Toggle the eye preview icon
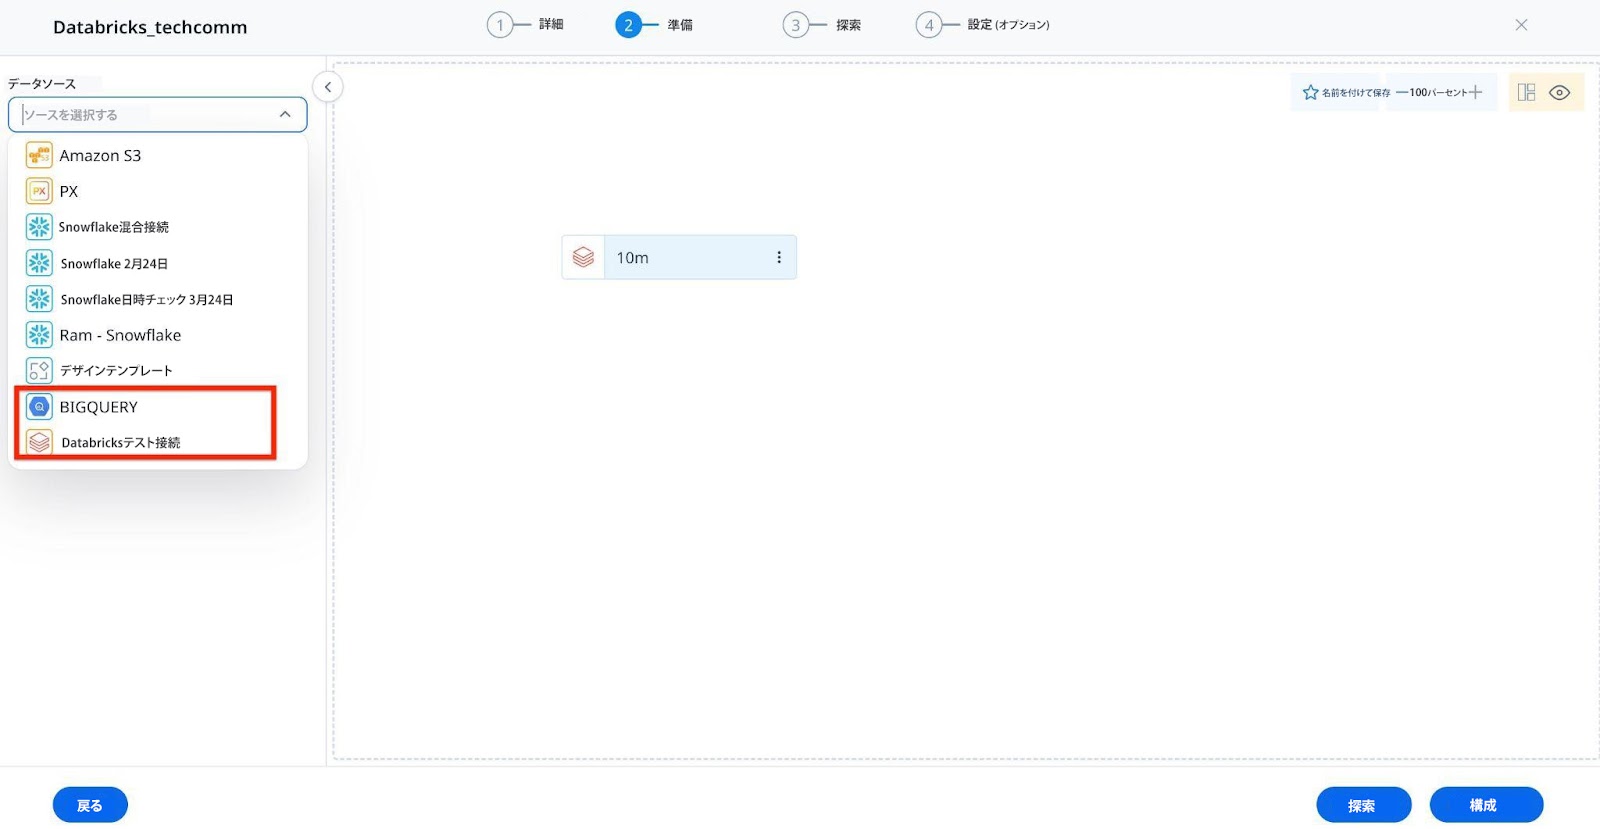This screenshot has height=829, width=1600. [x=1559, y=92]
